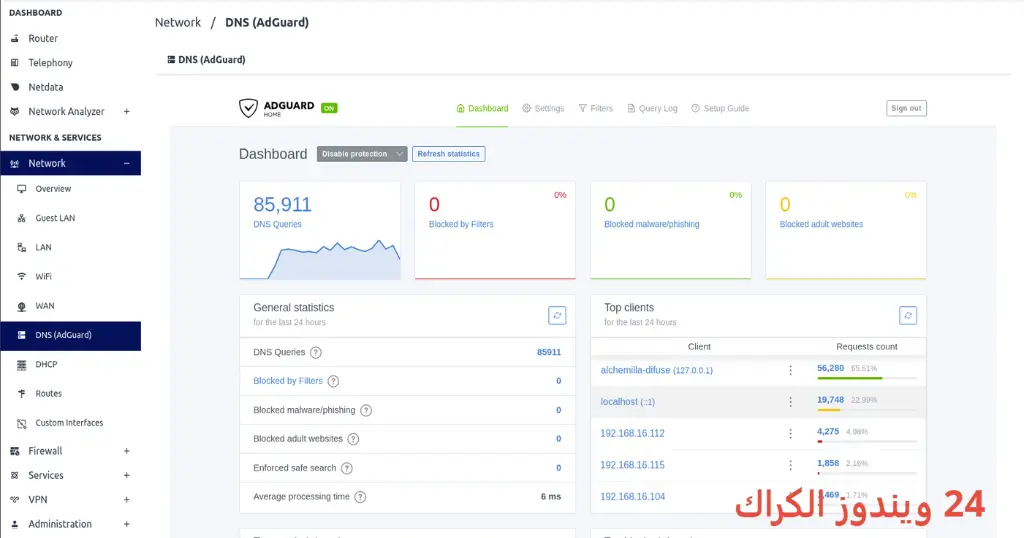The height and width of the screenshot is (538, 1024).
Task: Open the LAN page
Action: pos(43,247)
